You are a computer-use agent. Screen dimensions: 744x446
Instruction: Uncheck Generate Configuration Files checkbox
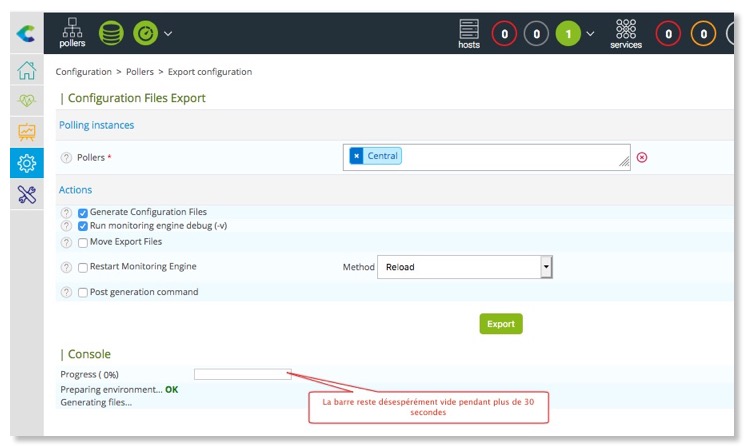coord(83,213)
